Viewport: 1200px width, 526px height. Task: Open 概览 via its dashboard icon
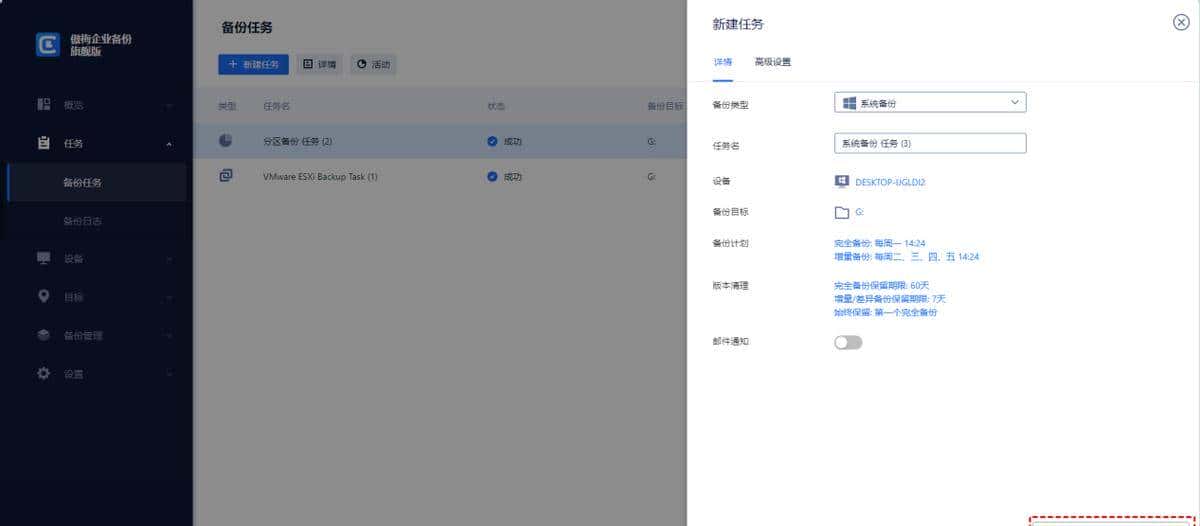point(43,104)
